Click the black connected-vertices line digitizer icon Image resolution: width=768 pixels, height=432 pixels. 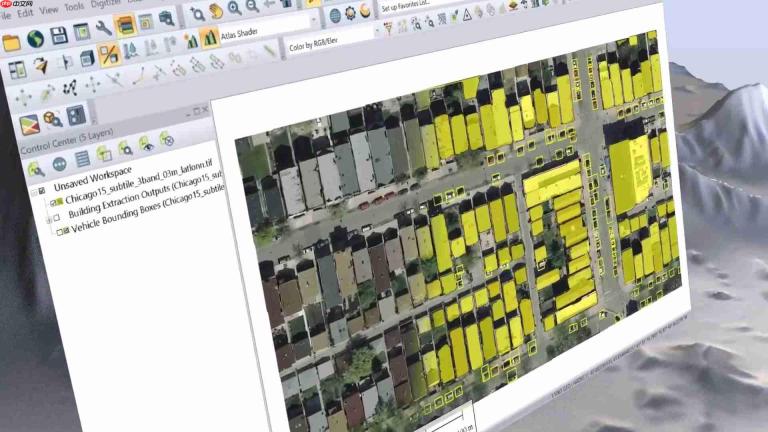pos(70,88)
